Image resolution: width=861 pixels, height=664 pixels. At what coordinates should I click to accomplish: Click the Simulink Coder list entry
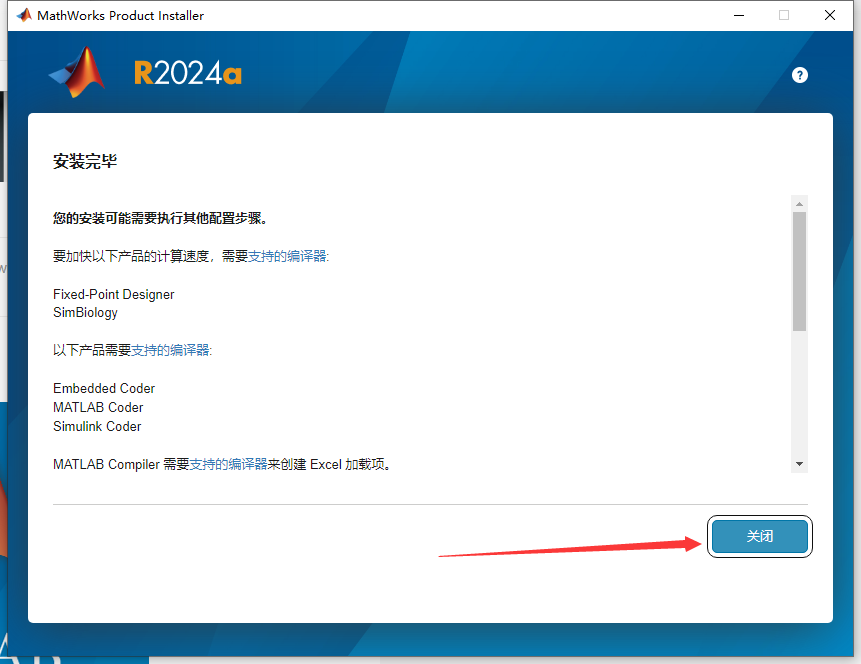[96, 426]
